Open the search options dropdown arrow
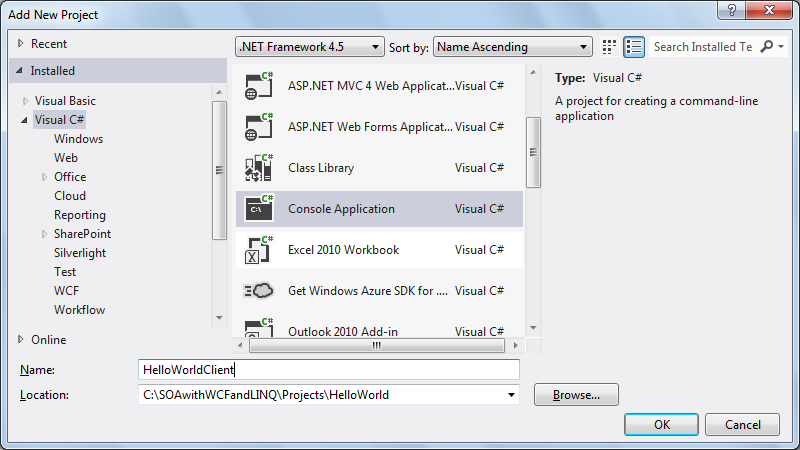Viewport: 800px width, 450px height. [x=781, y=46]
